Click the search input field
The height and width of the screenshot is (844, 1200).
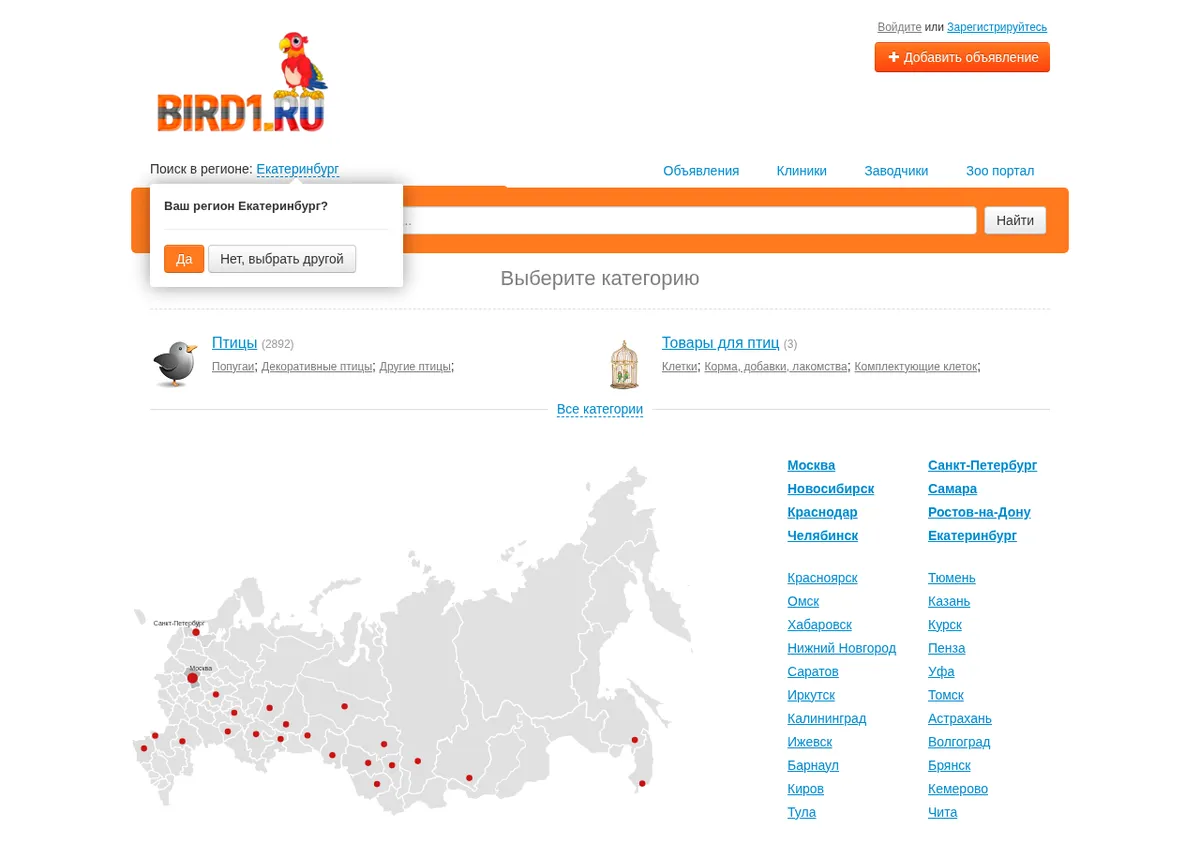coord(689,220)
